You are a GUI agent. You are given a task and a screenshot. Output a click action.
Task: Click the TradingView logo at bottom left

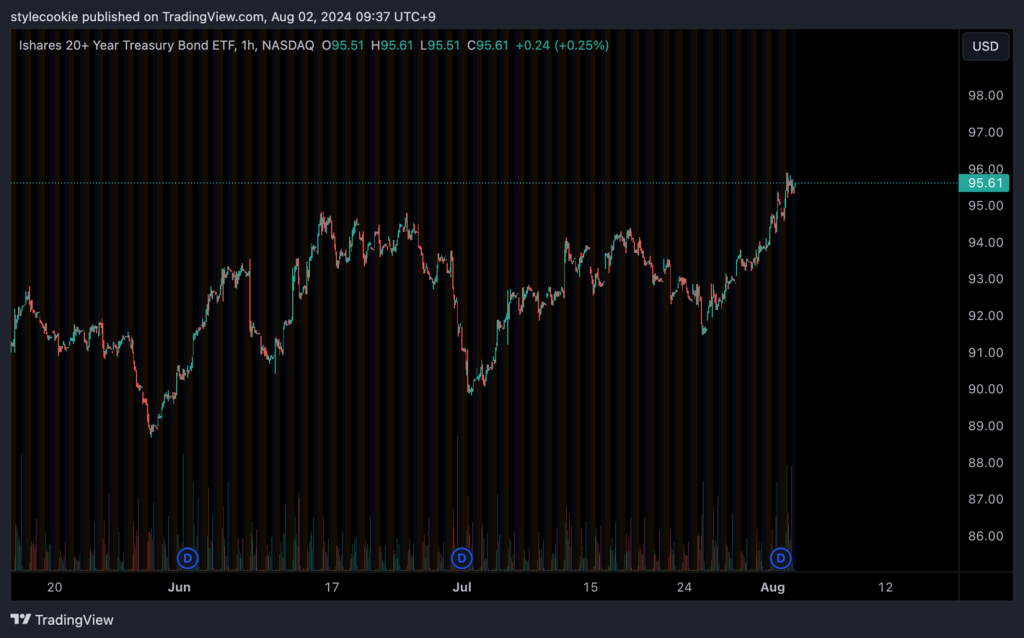(x=62, y=620)
